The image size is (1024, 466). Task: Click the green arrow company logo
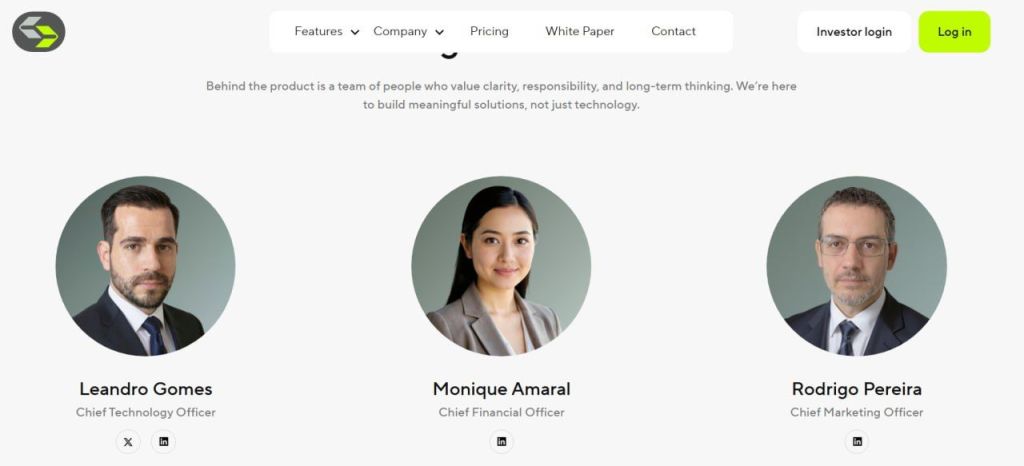tap(39, 31)
